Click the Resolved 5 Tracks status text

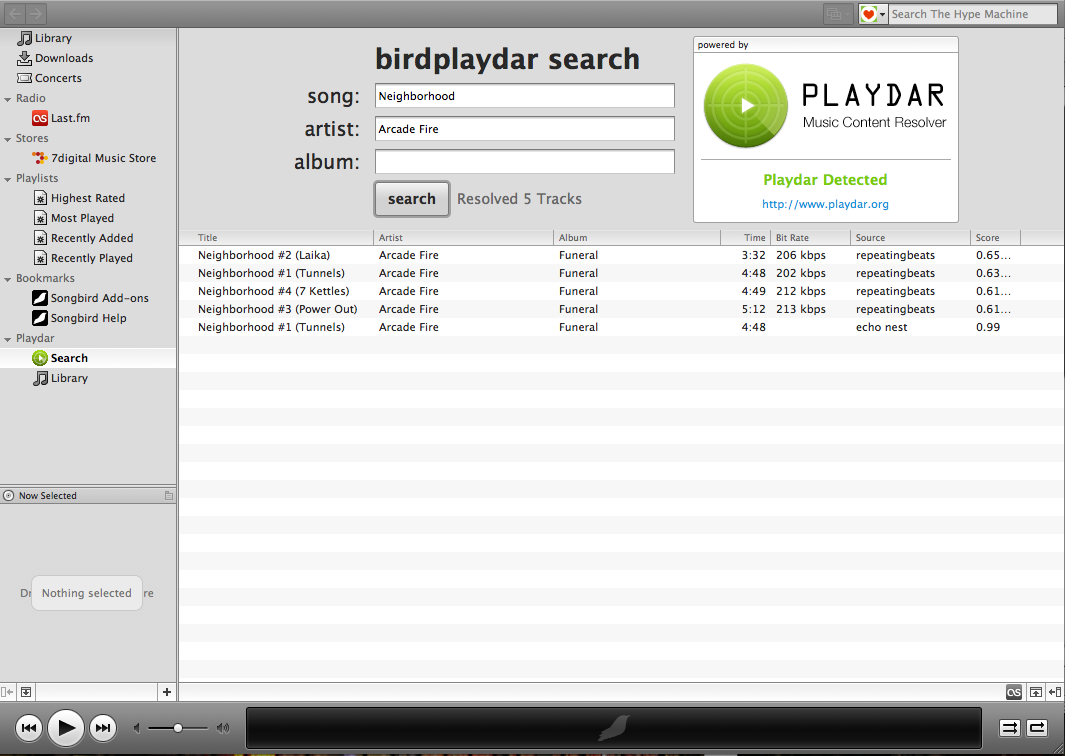pos(519,199)
